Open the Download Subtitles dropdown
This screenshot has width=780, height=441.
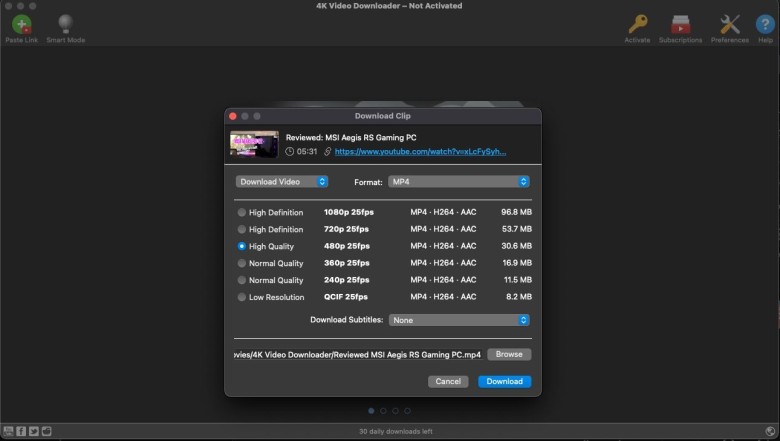click(x=459, y=320)
